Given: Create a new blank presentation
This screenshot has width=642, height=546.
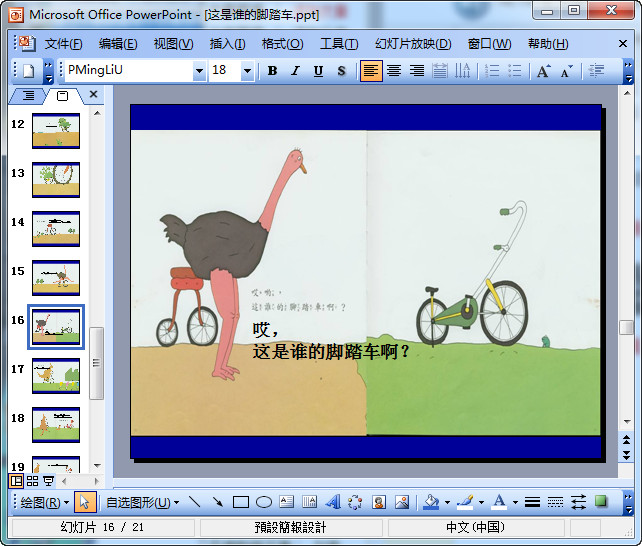Looking at the screenshot, I should click(x=28, y=71).
